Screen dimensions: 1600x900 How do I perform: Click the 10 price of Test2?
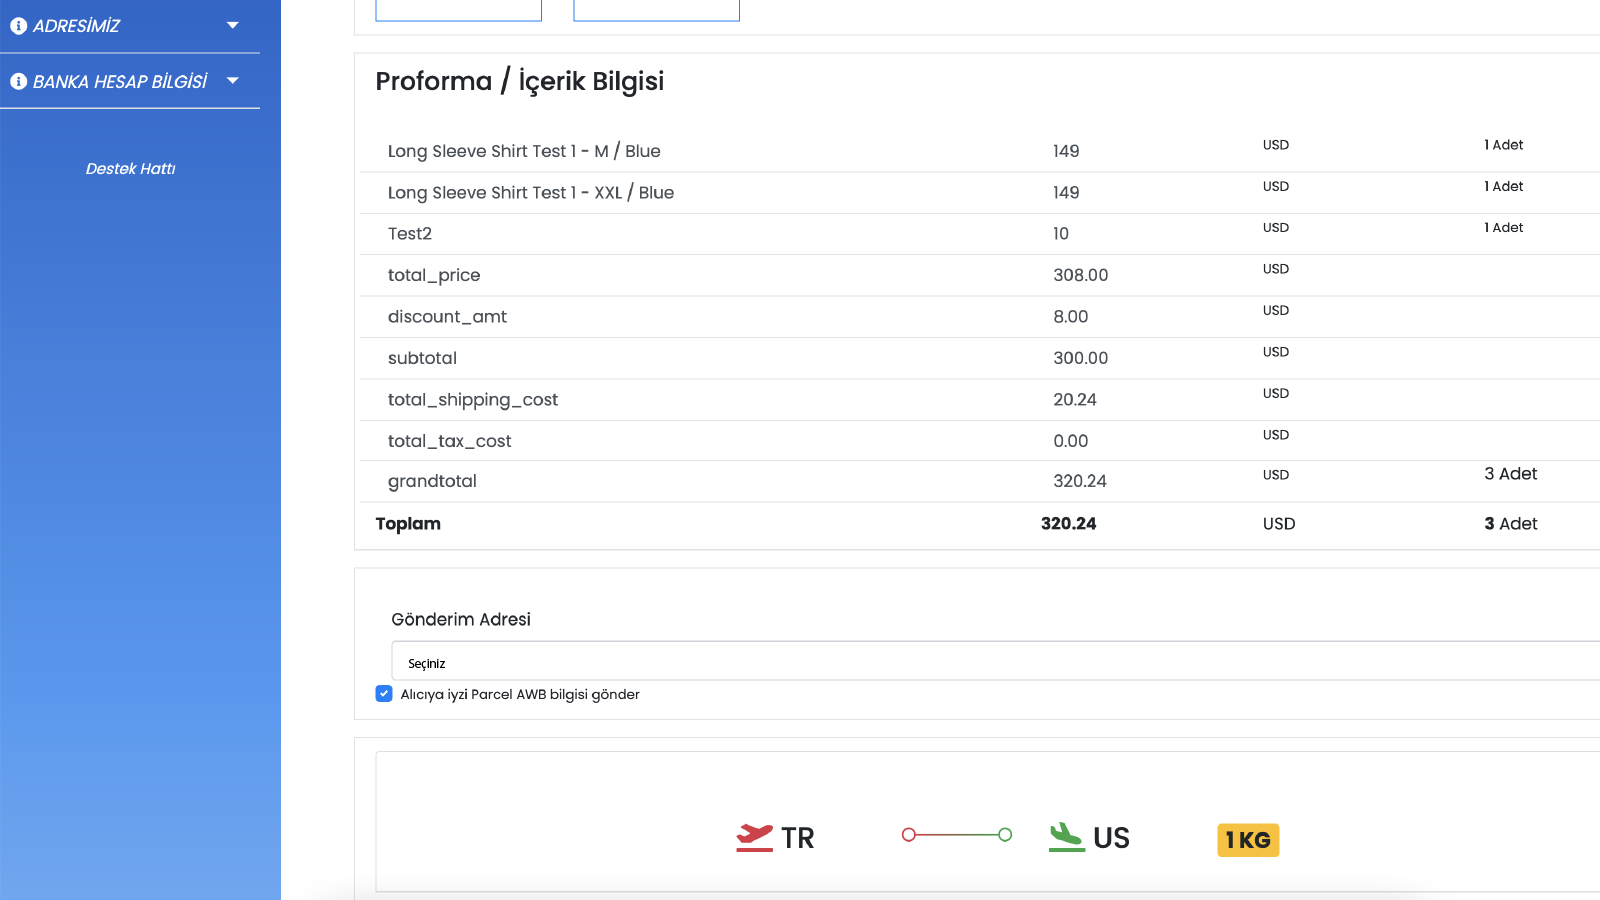[1061, 234]
